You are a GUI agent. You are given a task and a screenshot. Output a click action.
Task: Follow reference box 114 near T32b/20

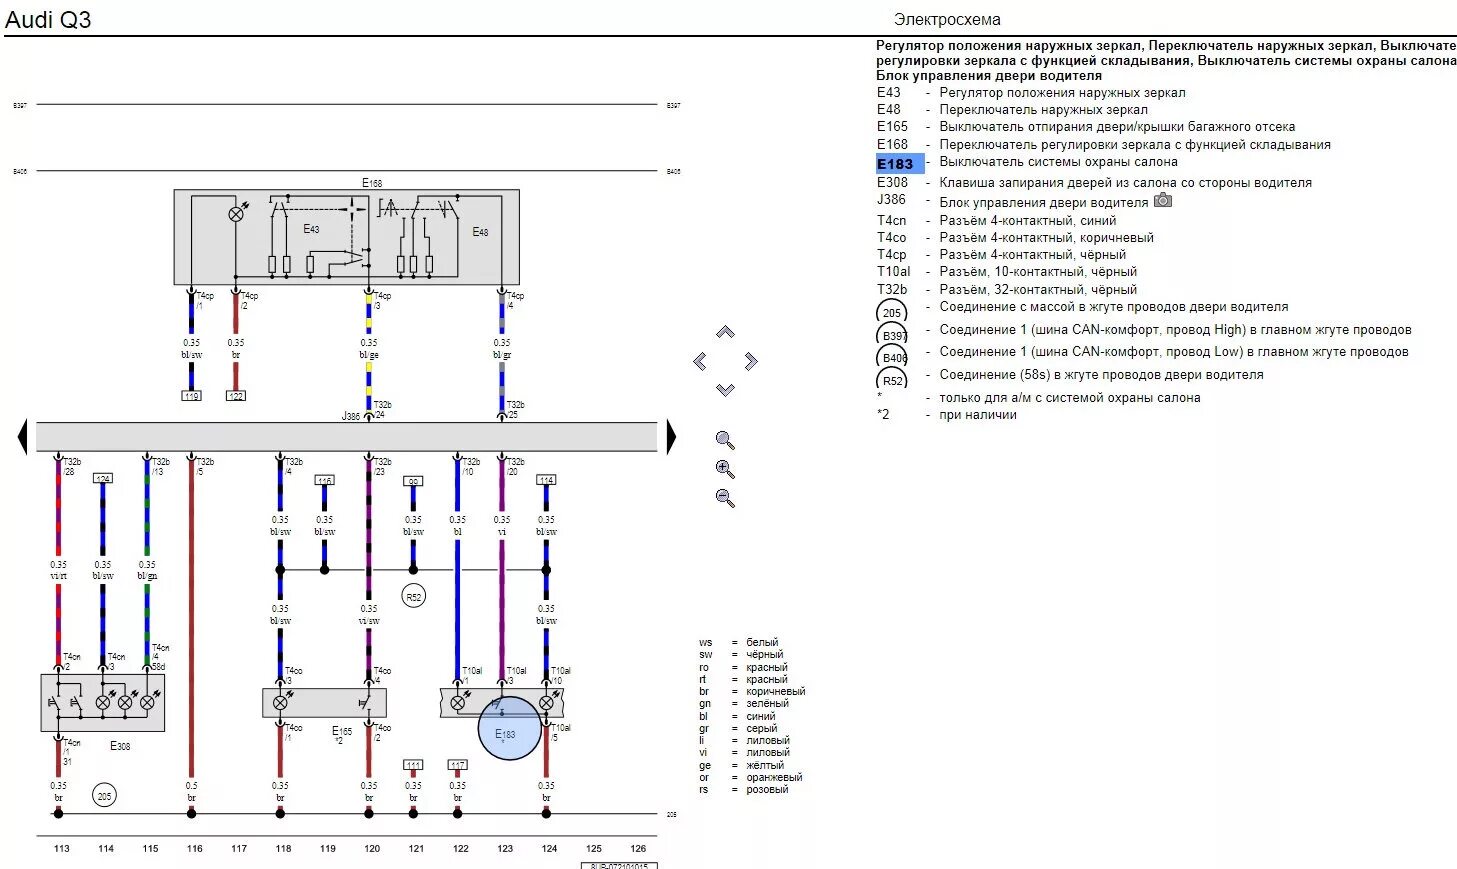pyautogui.click(x=546, y=480)
